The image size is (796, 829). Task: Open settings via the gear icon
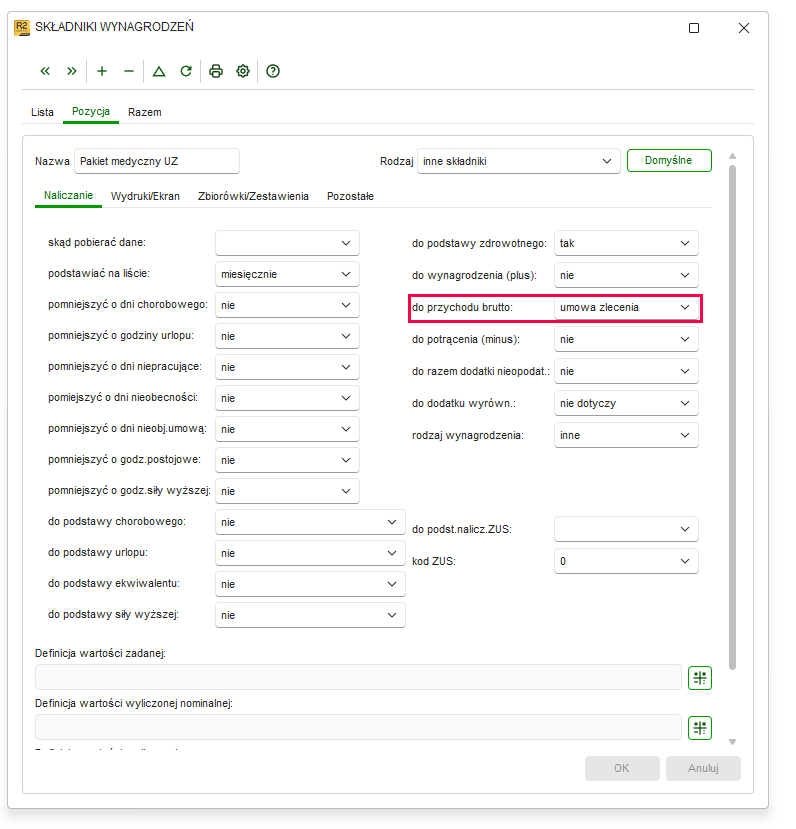243,71
